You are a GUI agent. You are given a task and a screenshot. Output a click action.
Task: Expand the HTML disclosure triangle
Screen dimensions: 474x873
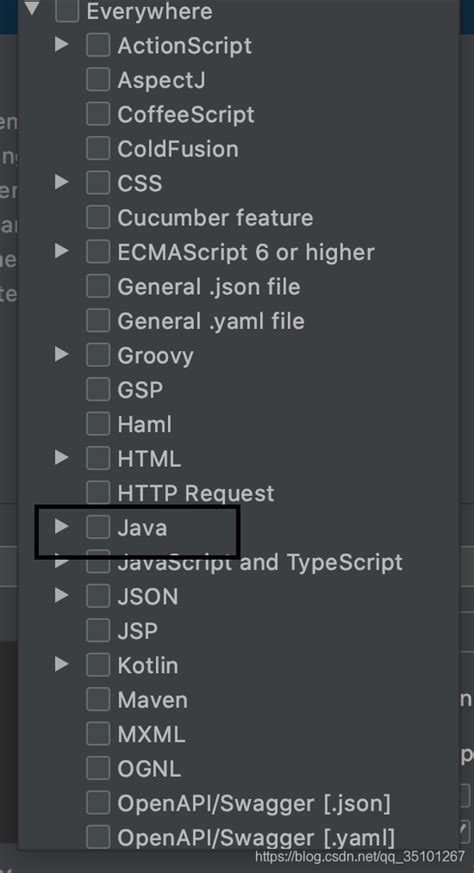pyautogui.click(x=62, y=458)
